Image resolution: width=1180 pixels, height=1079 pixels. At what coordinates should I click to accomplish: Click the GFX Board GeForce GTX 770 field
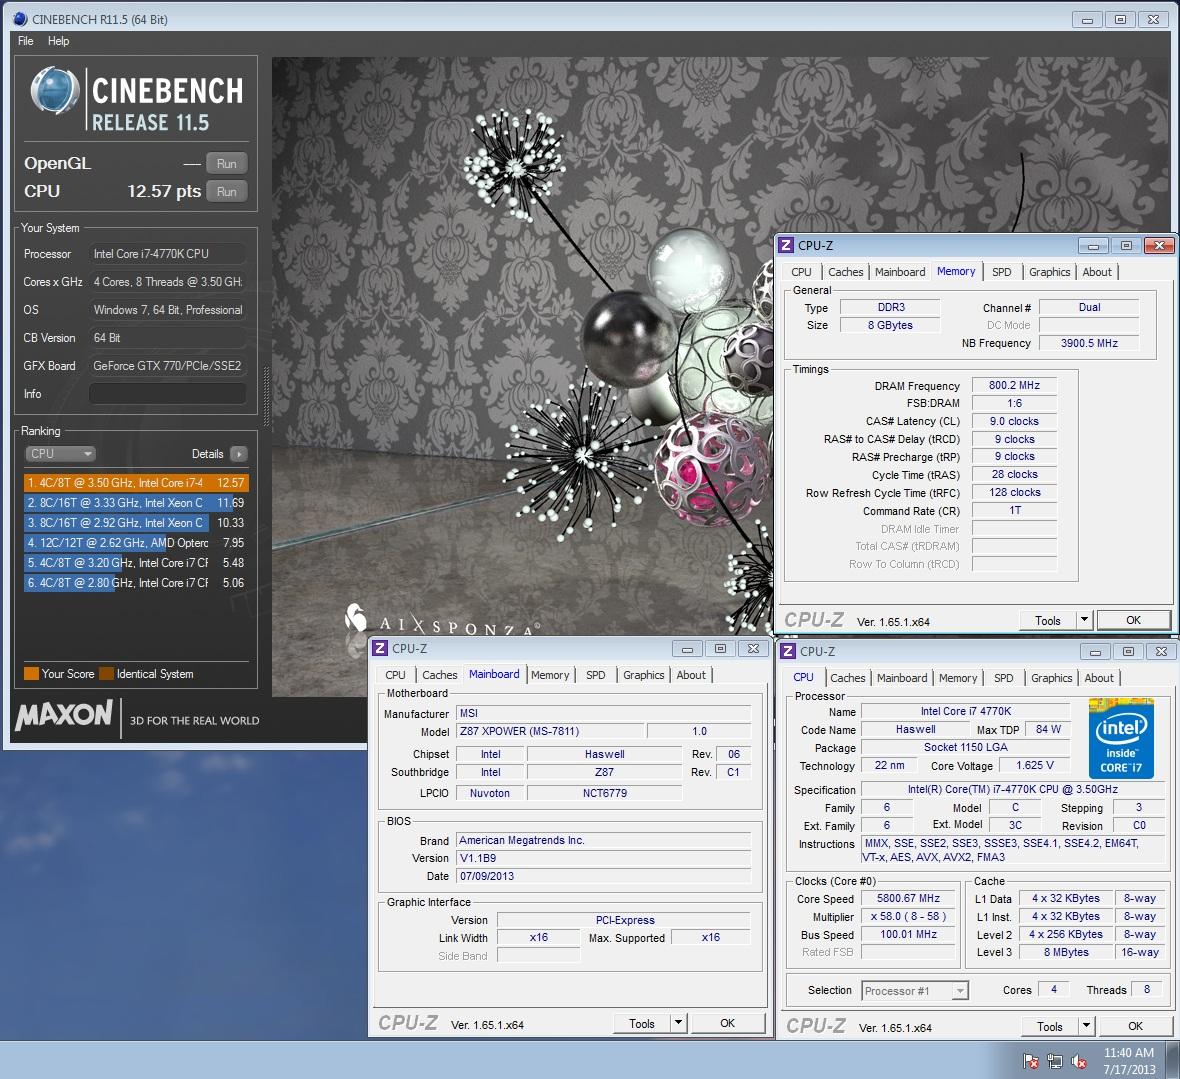coord(168,366)
